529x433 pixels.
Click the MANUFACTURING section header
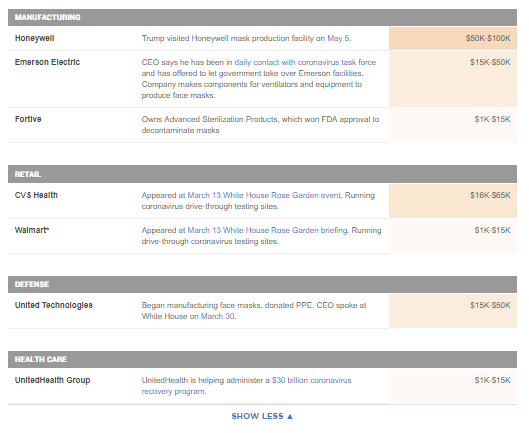pyautogui.click(x=262, y=18)
